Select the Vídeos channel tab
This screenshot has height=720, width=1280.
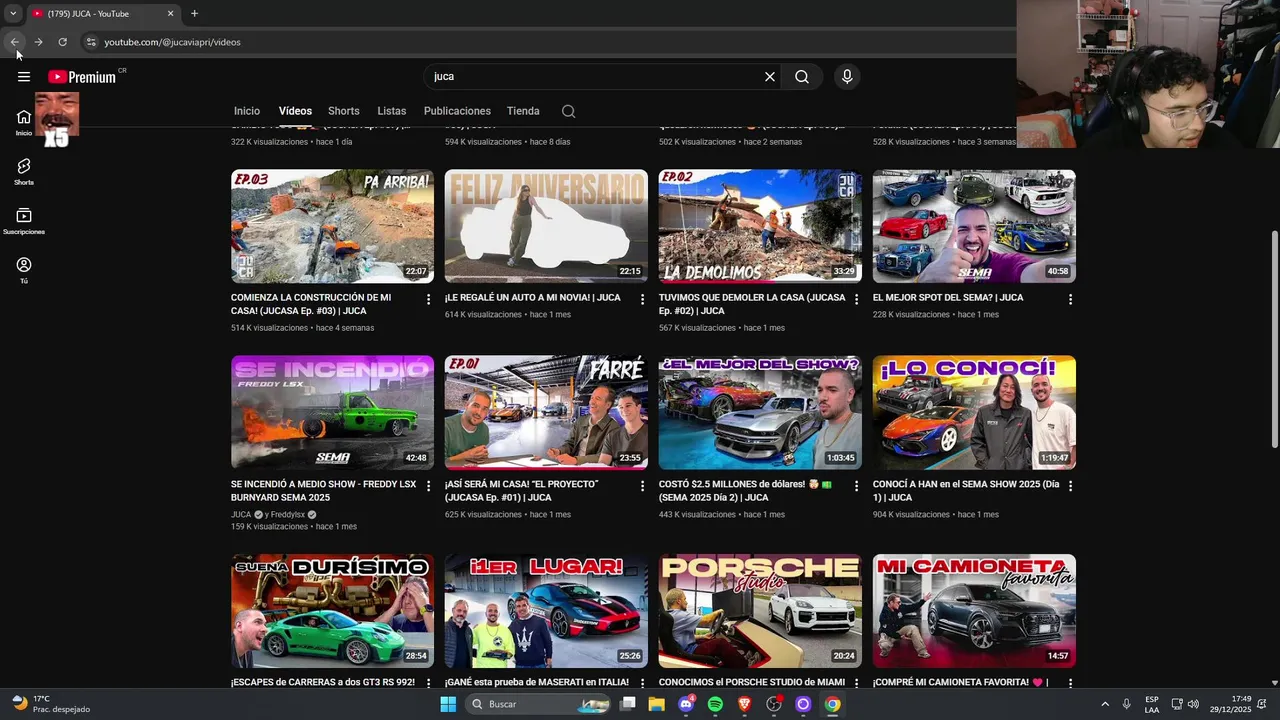point(295,111)
